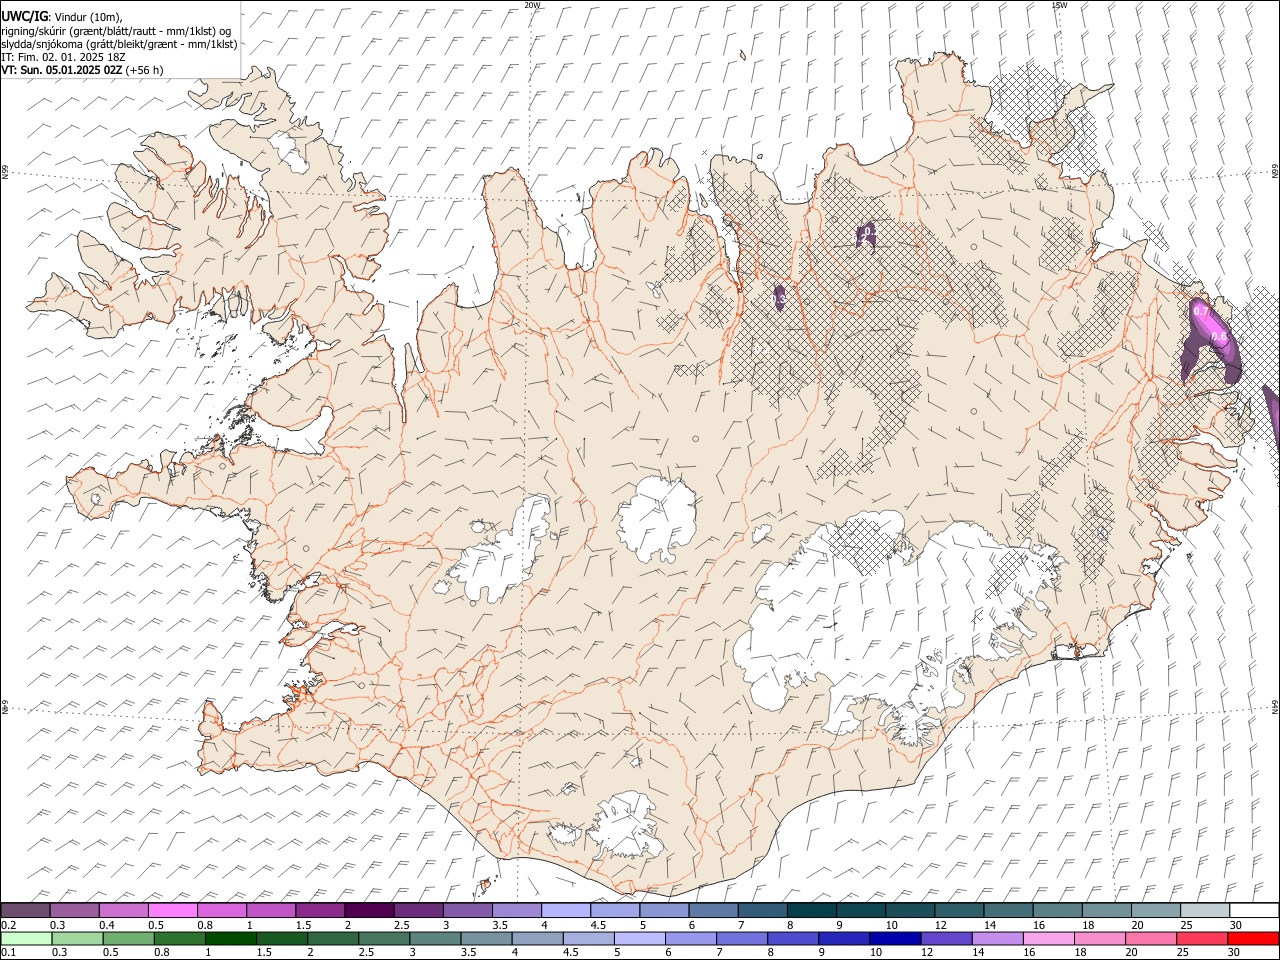Select the violet 12 swatch in the rain legend
Image resolution: width=1280 pixels, height=960 pixels.
coord(946,938)
